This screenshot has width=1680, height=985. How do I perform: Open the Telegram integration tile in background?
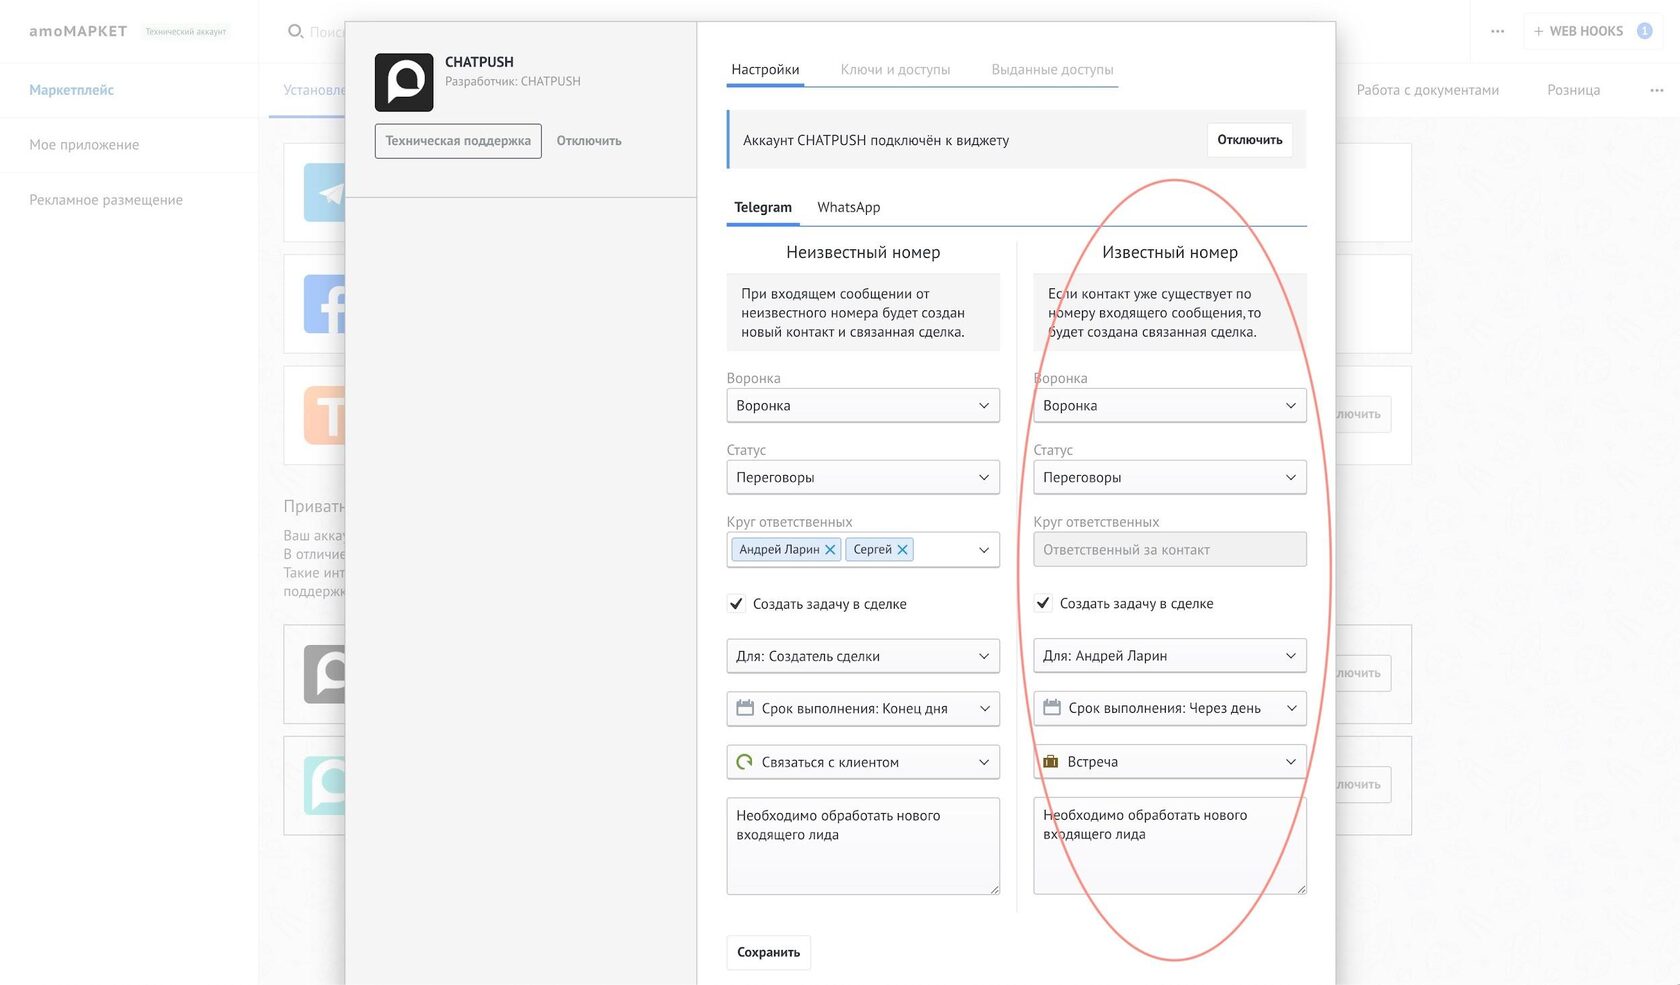coord(324,192)
